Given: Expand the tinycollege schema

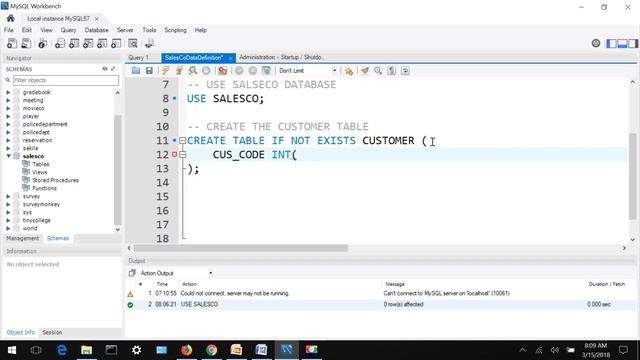Looking at the screenshot, I should [x=8, y=220].
